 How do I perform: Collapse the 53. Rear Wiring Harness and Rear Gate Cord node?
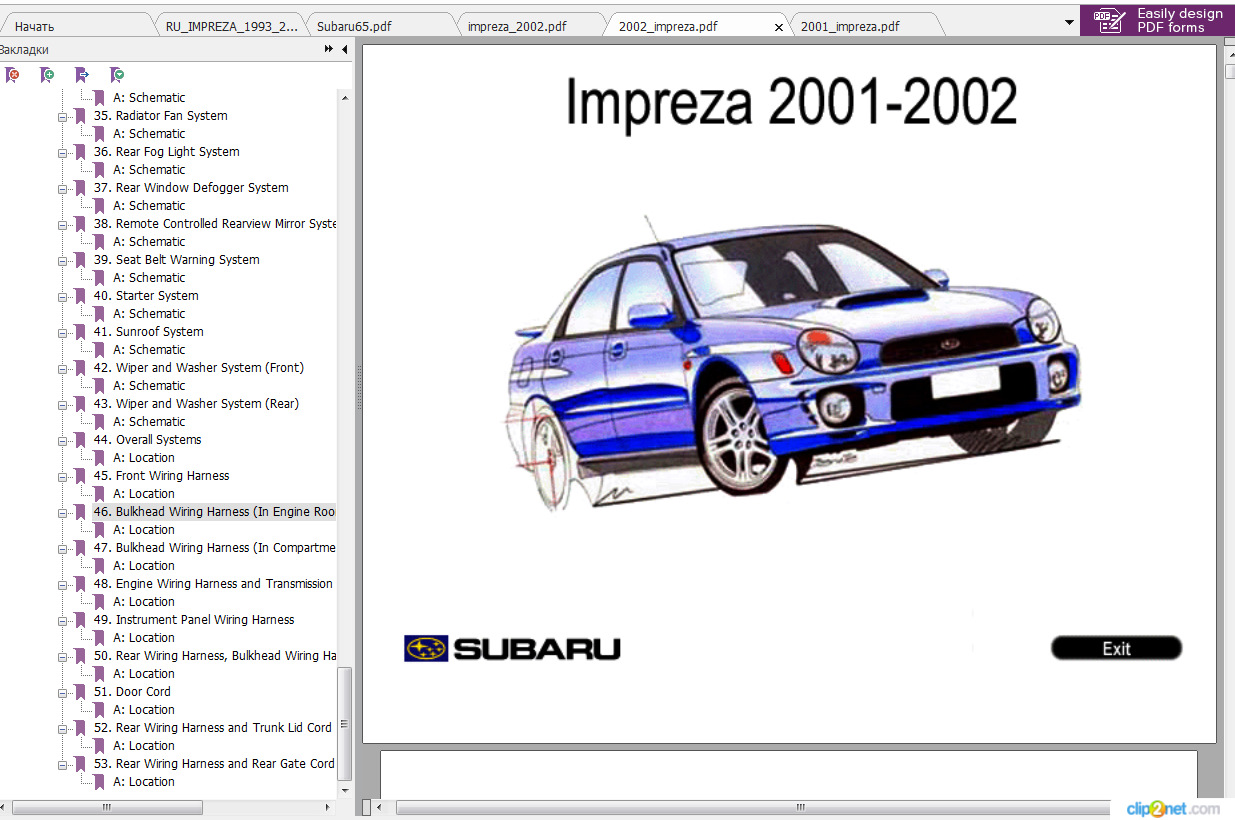coord(63,765)
